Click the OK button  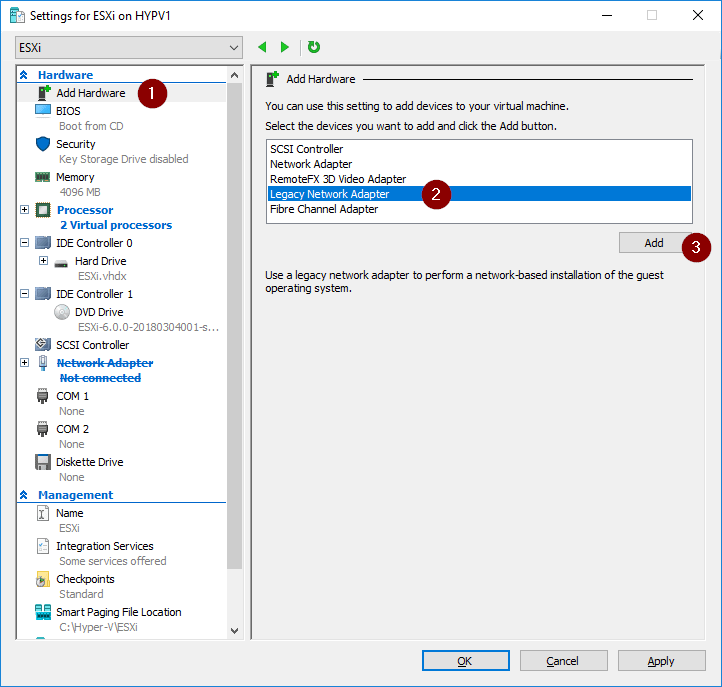pos(466,661)
